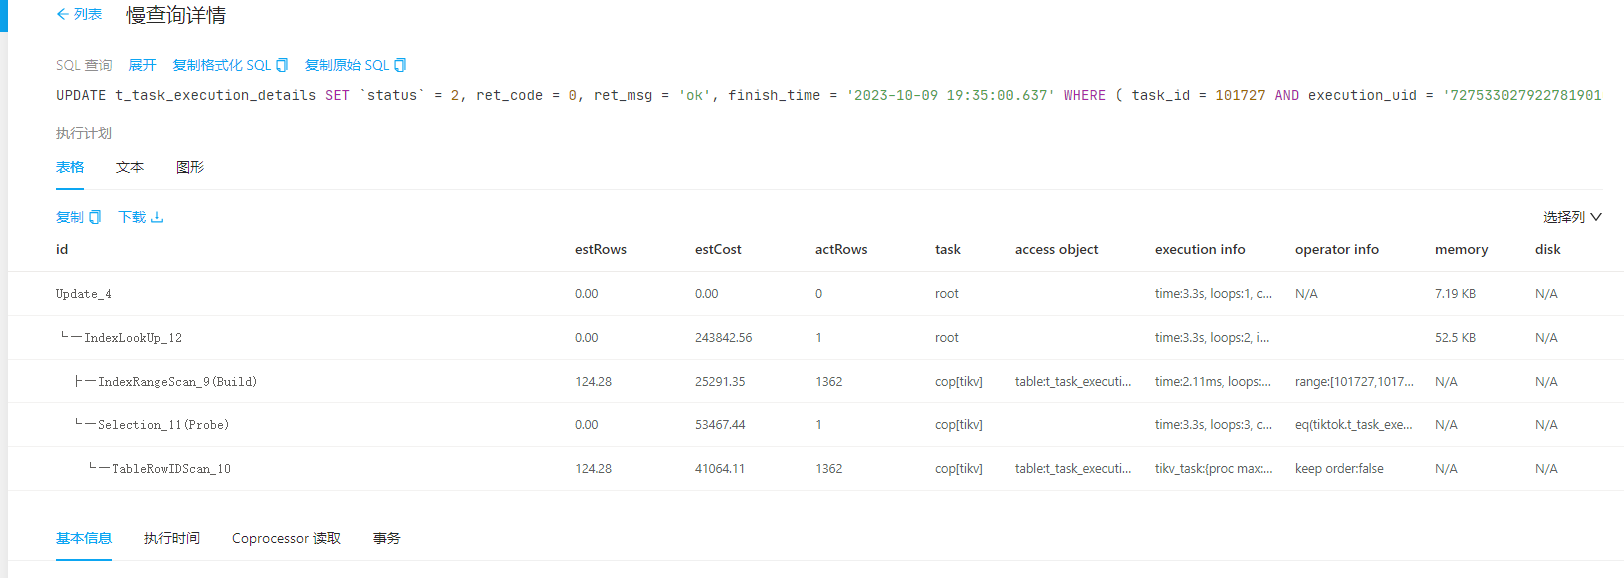Open the 执行时间 tab

click(x=172, y=538)
